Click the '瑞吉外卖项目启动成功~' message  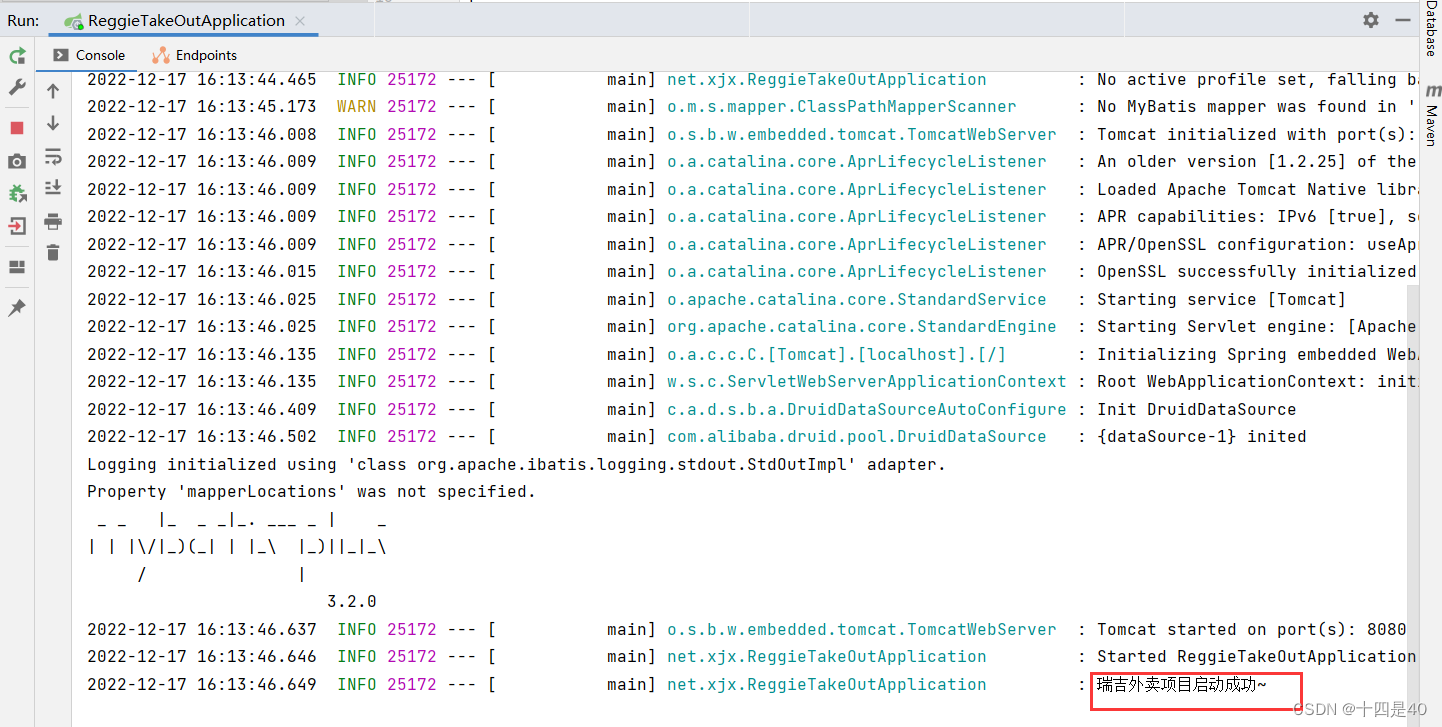(1181, 685)
